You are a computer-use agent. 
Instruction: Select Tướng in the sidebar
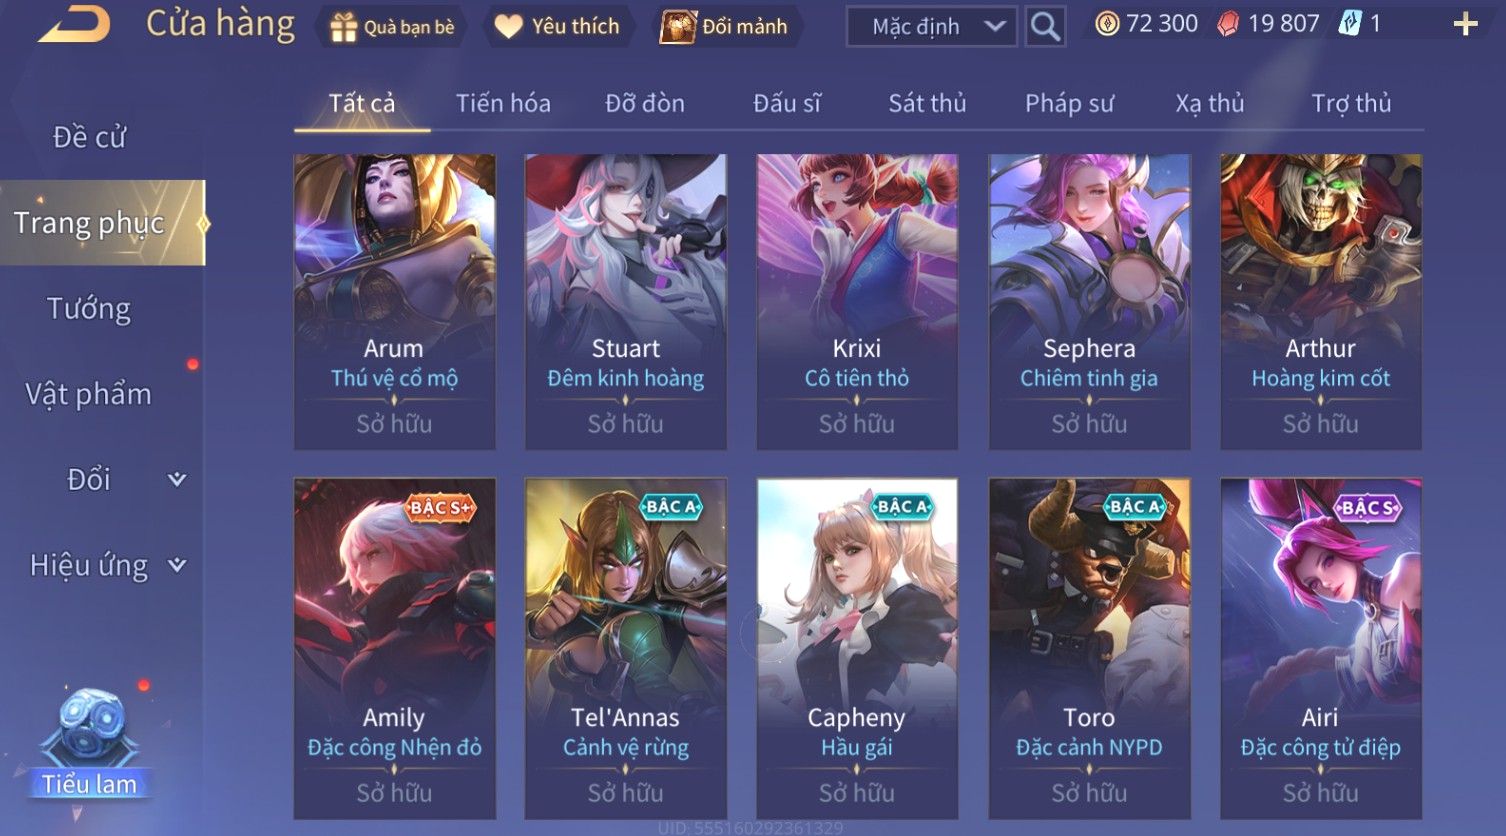(x=89, y=309)
